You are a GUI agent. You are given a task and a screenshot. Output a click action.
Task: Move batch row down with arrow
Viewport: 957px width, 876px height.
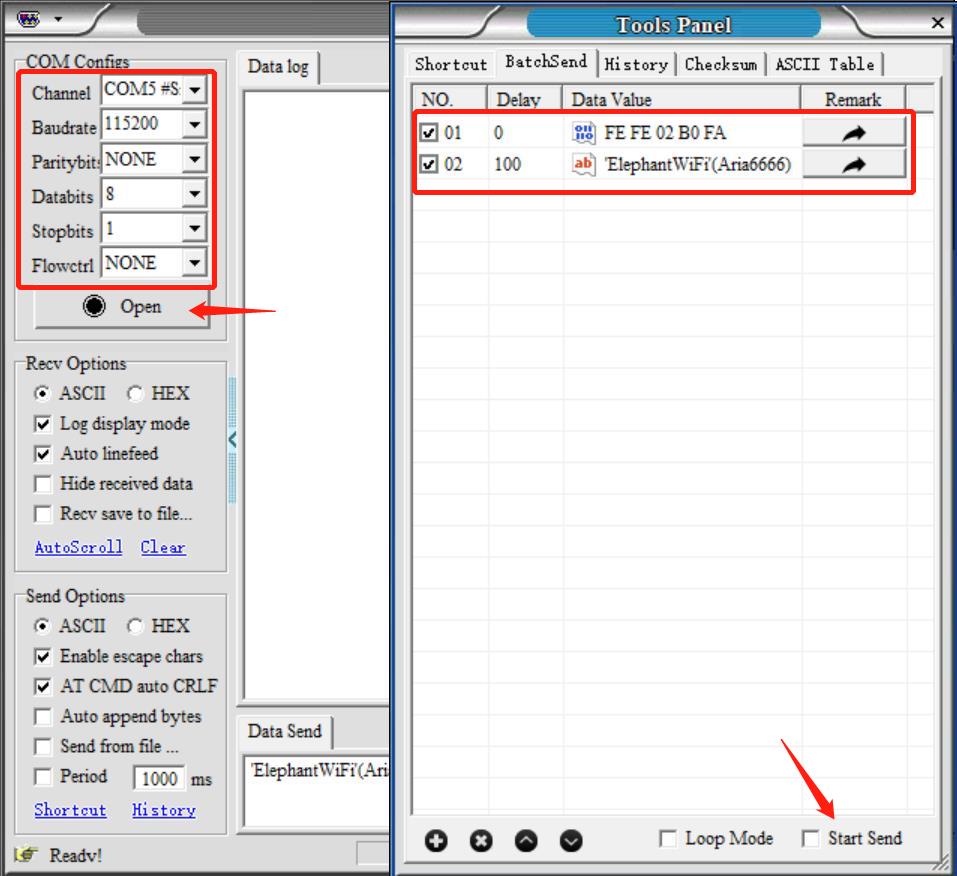pyautogui.click(x=571, y=841)
